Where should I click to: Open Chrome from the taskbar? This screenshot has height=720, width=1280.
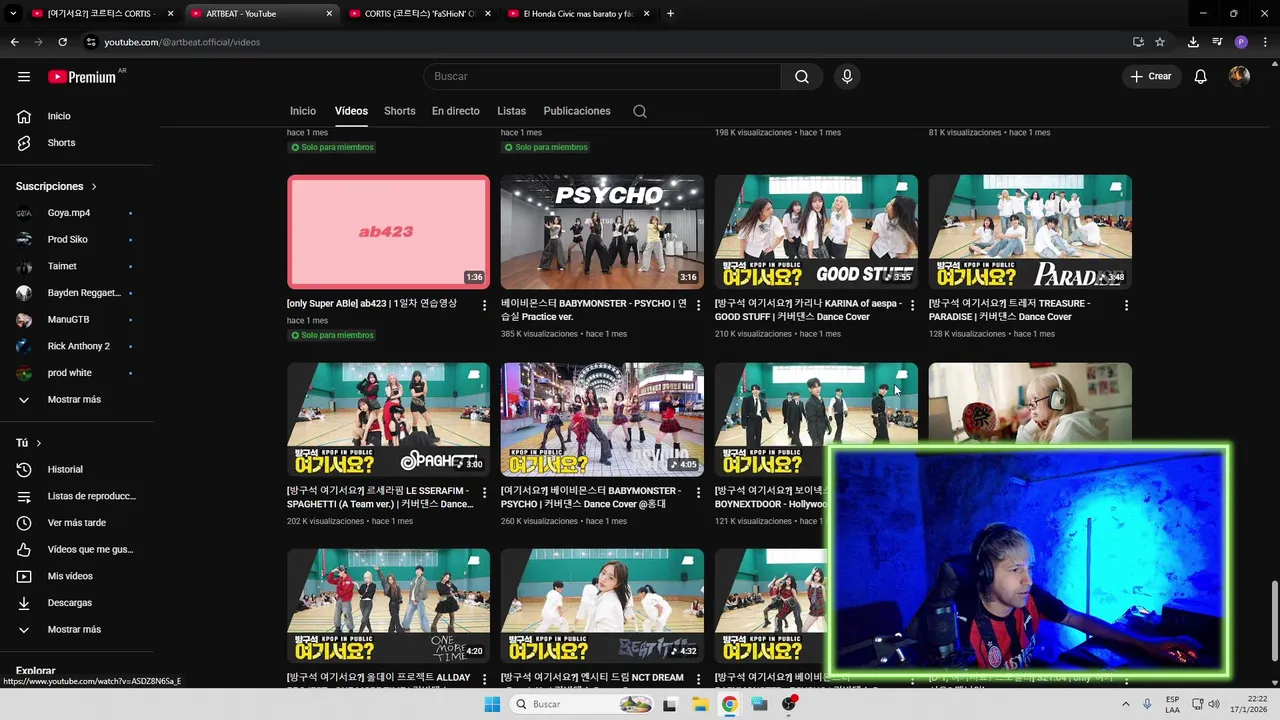tap(730, 704)
